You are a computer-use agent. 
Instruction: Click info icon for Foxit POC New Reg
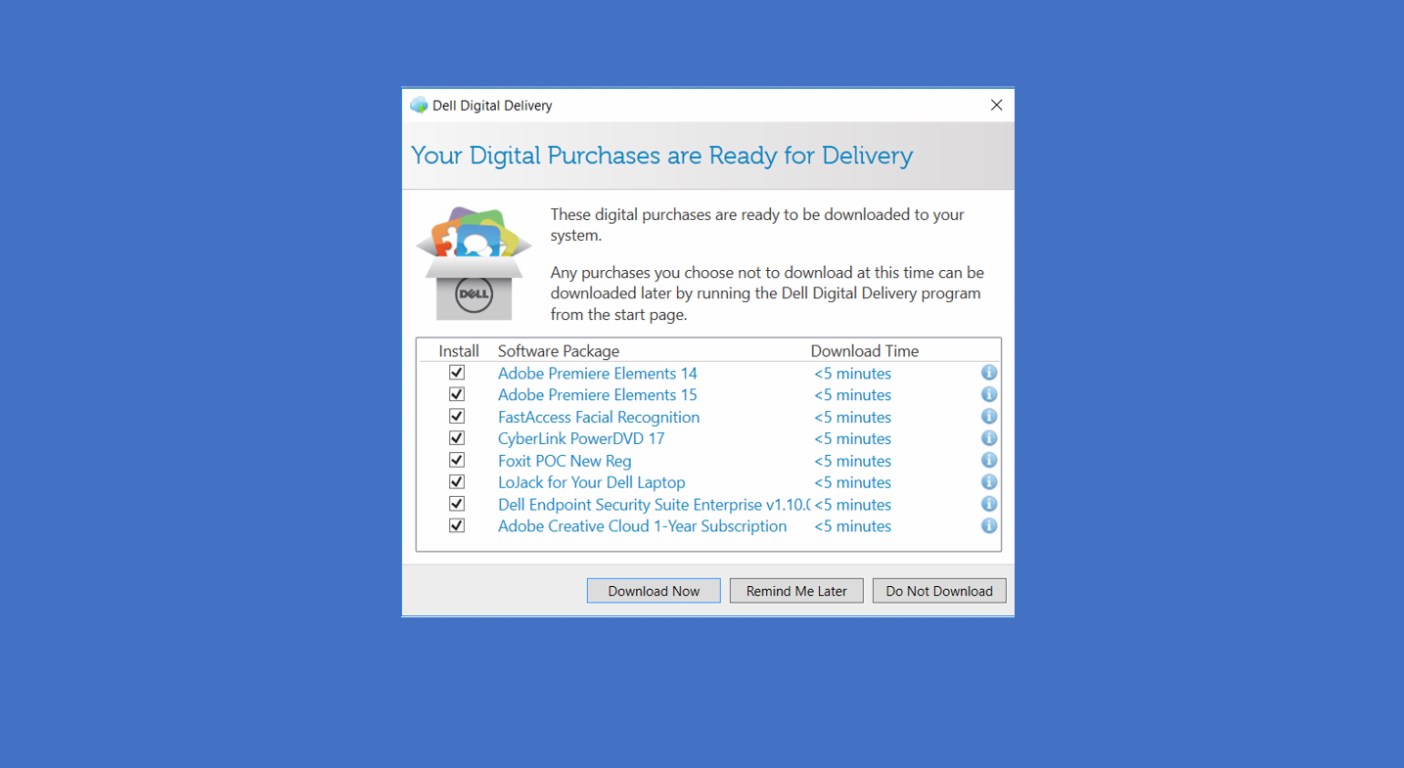tap(989, 460)
